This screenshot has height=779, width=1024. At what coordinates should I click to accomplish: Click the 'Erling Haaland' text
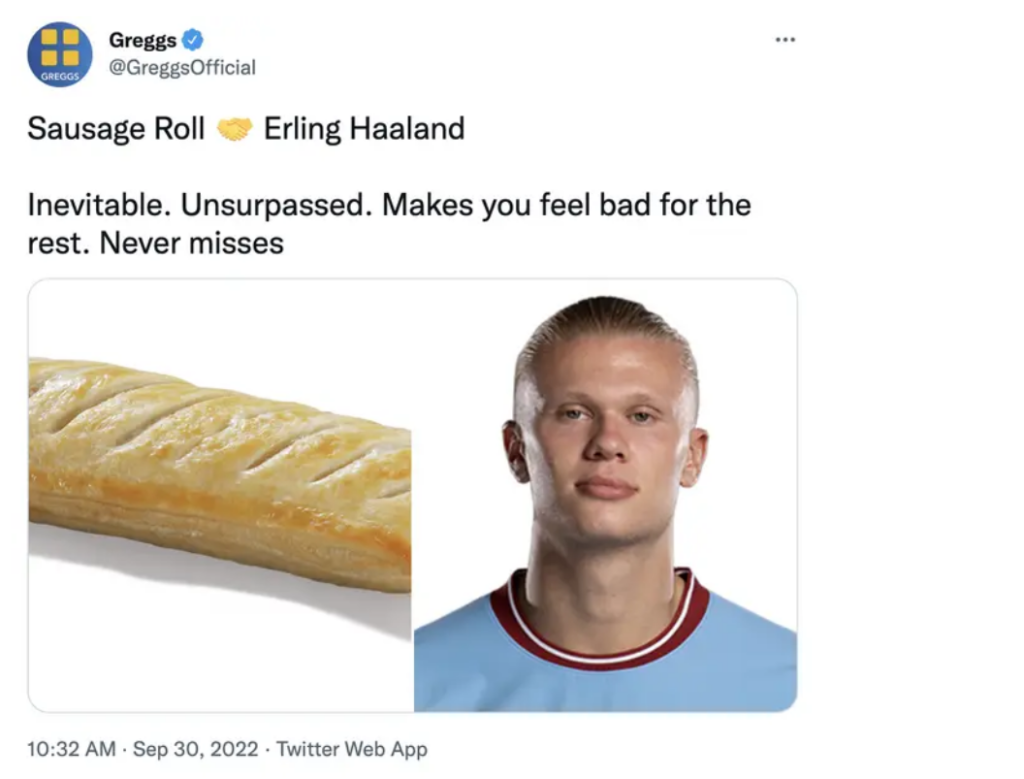pos(364,129)
